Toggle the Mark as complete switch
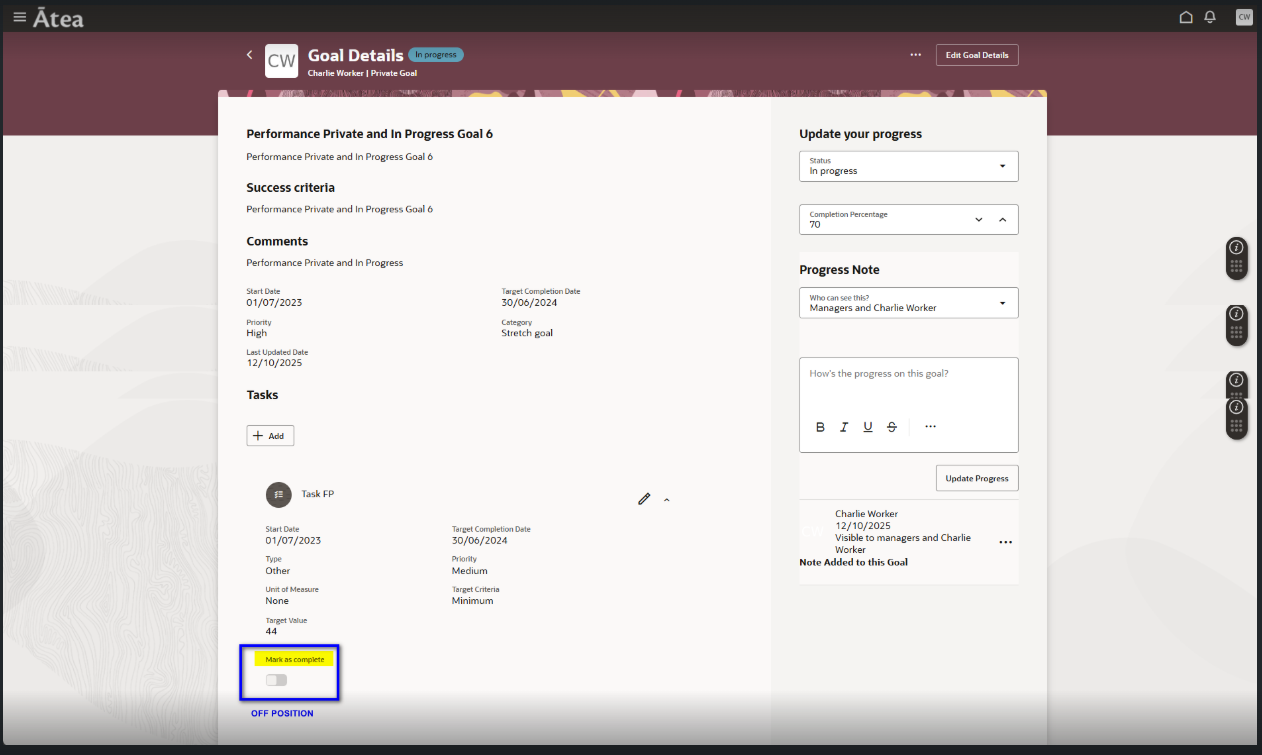This screenshot has height=755, width=1262. click(x=276, y=680)
